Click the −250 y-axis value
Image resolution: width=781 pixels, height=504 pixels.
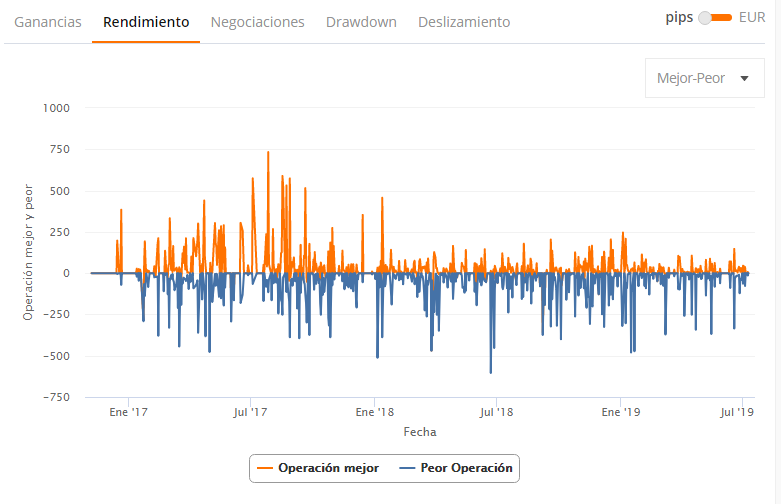pyautogui.click(x=56, y=315)
